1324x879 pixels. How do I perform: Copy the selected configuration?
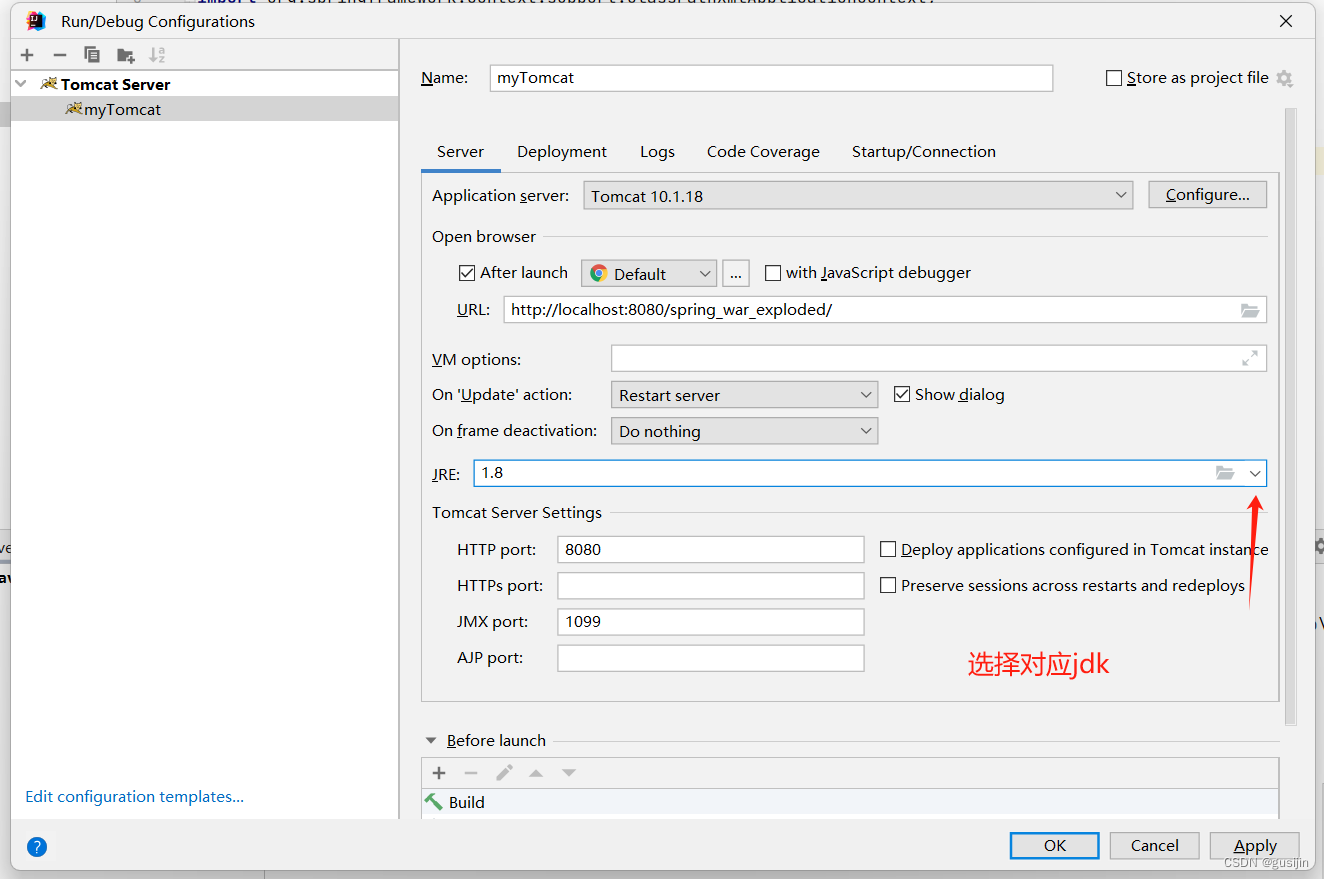[92, 55]
